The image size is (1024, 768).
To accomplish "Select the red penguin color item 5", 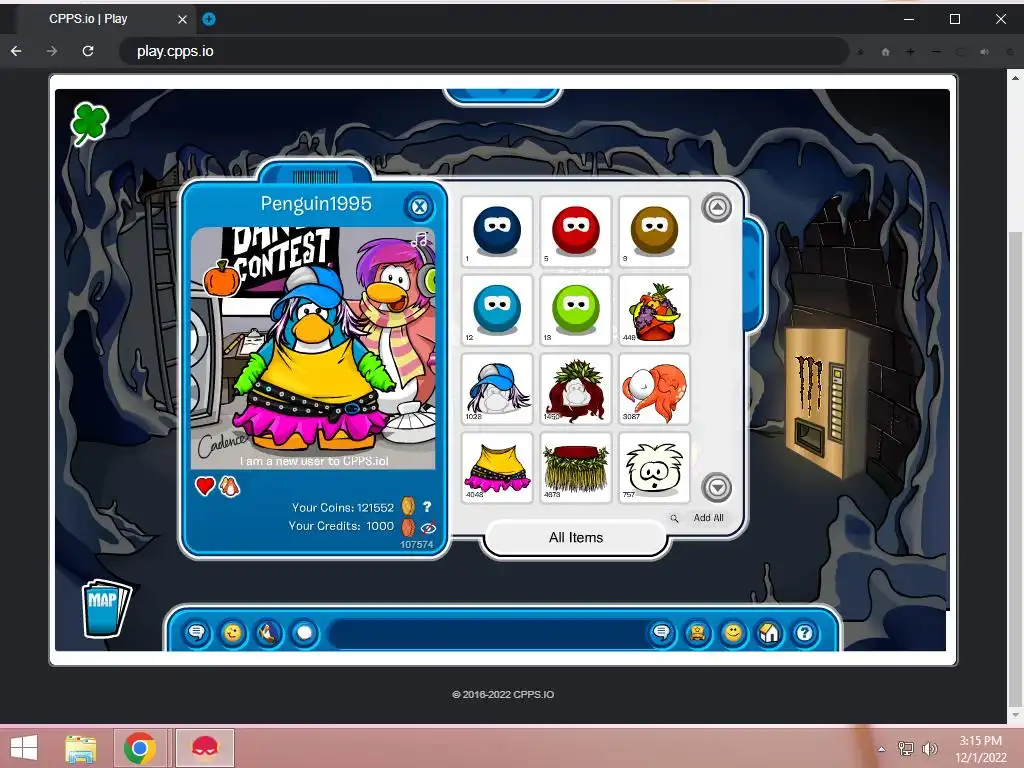I will click(x=575, y=231).
